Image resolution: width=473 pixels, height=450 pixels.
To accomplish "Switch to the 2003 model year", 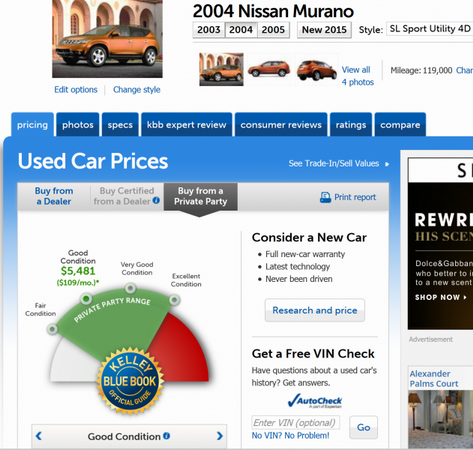I will (209, 30).
